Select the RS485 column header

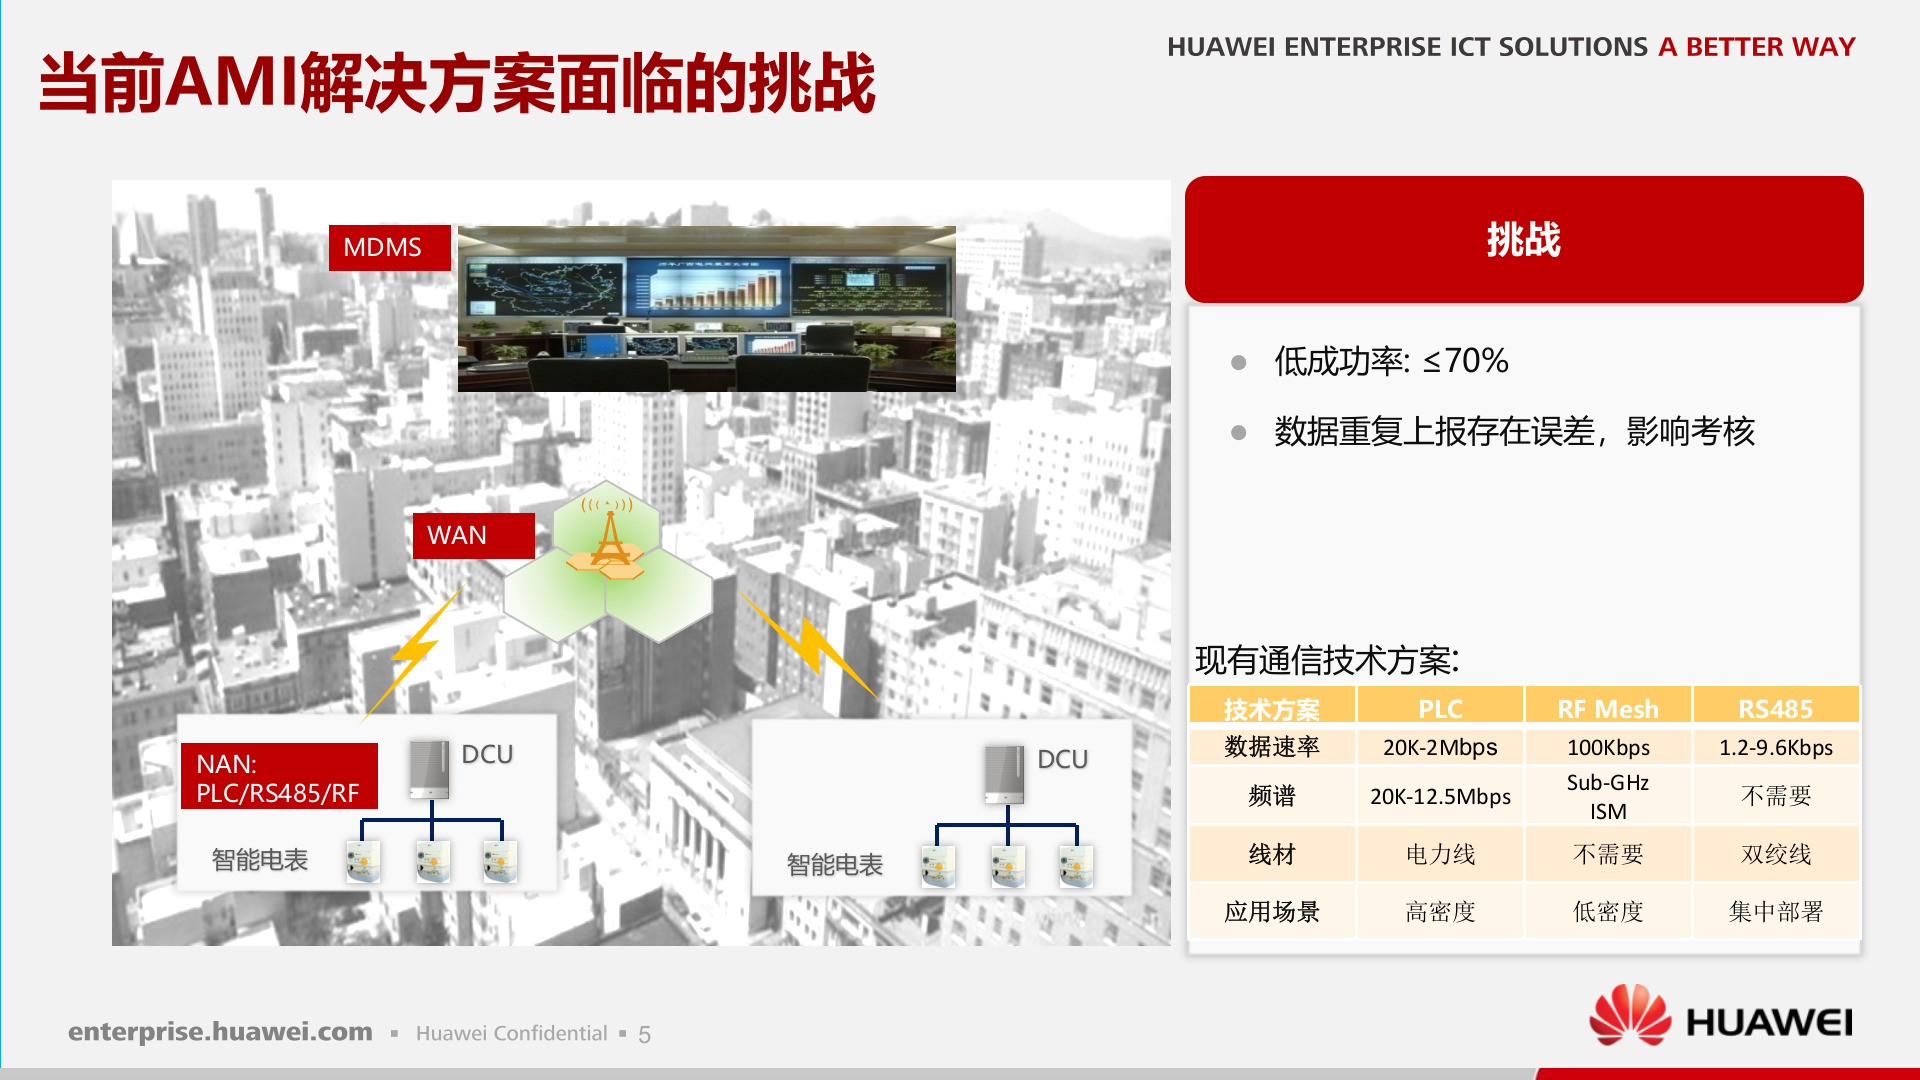tap(1776, 707)
